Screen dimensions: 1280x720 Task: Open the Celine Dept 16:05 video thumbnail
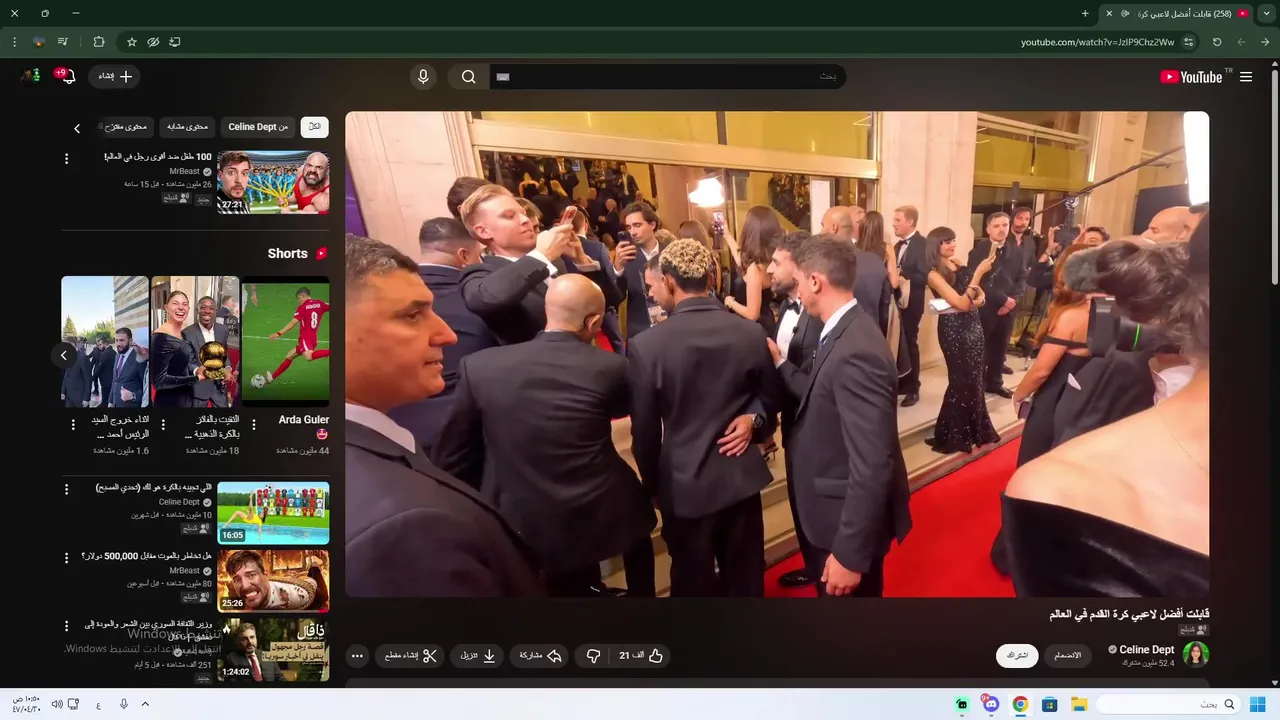pos(273,513)
